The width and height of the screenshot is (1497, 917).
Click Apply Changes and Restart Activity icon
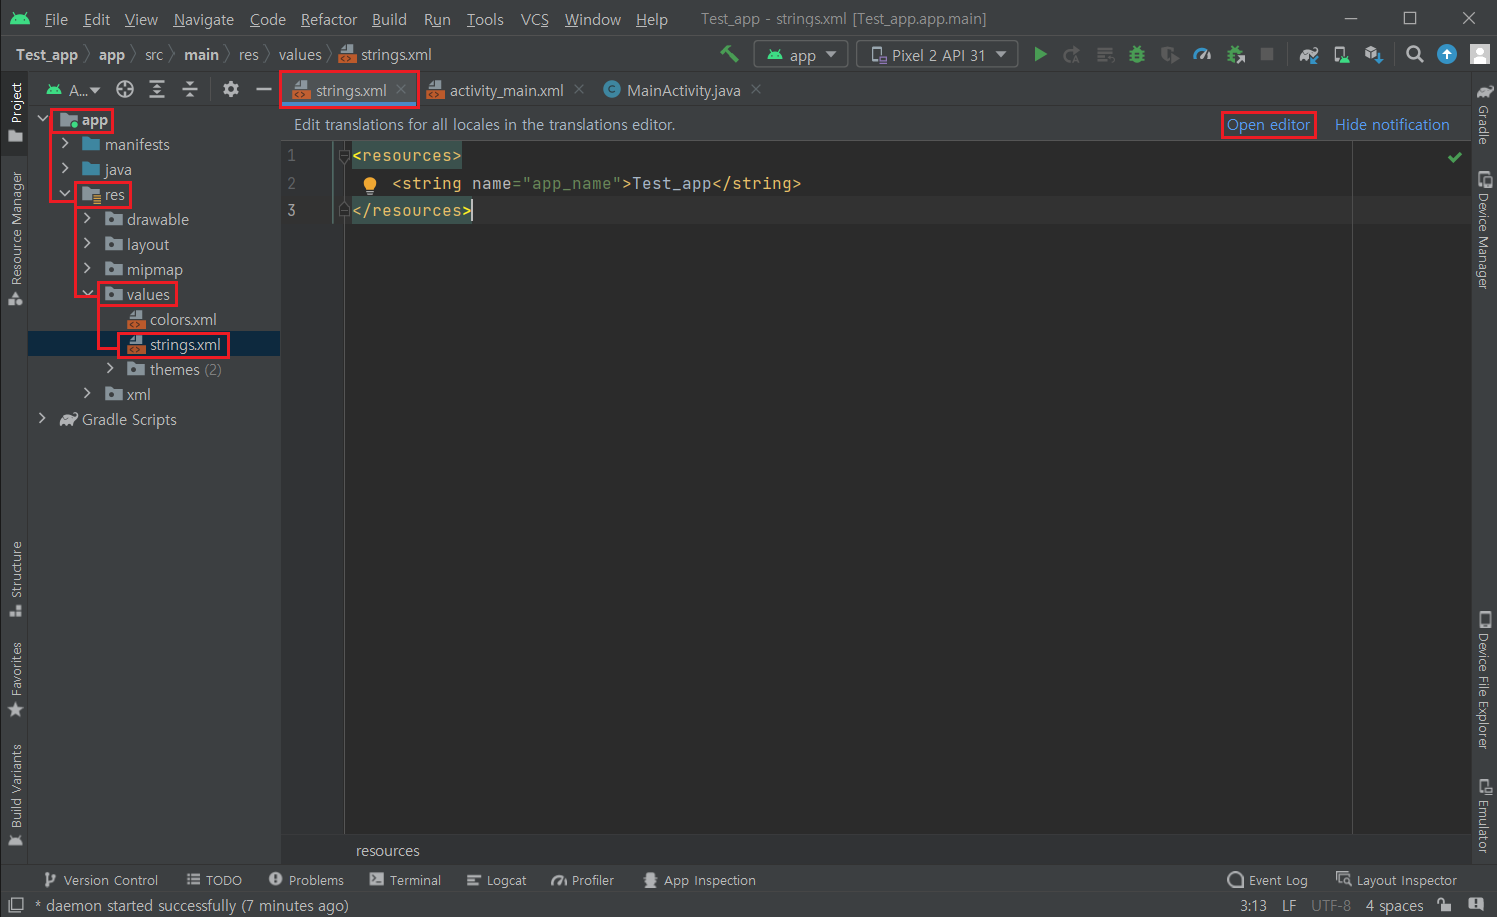pyautogui.click(x=1072, y=54)
